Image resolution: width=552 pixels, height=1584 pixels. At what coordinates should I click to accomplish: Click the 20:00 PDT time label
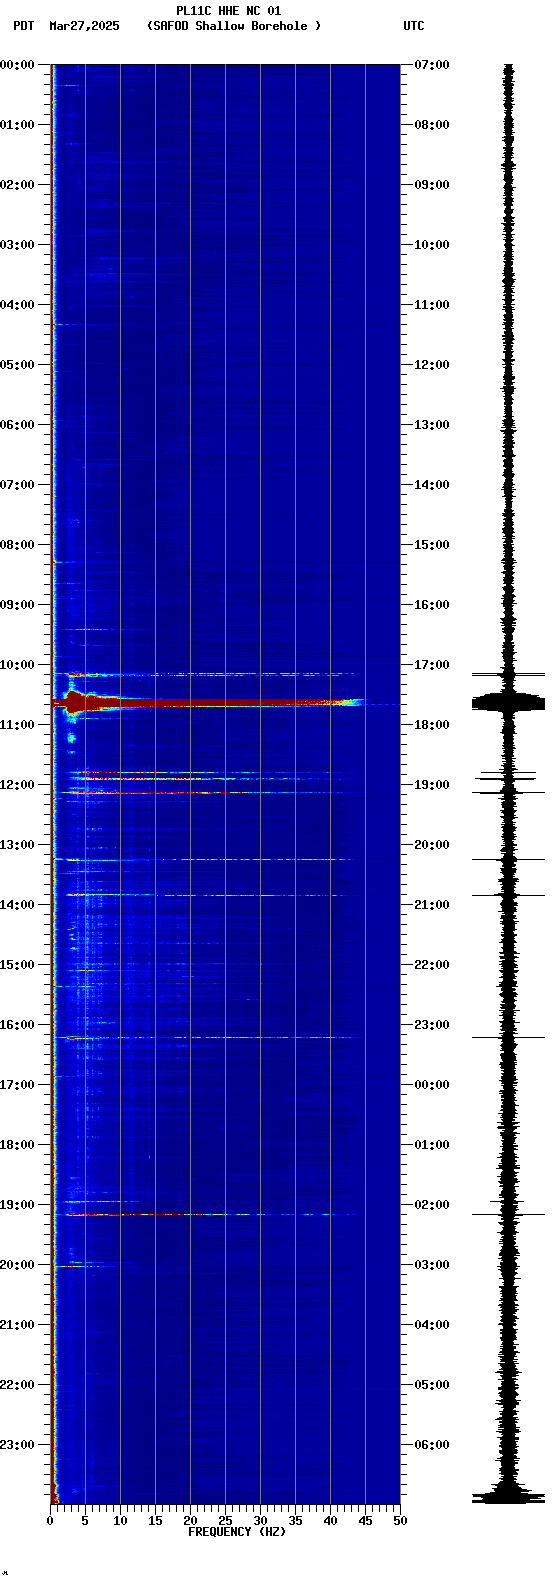click(x=17, y=1265)
